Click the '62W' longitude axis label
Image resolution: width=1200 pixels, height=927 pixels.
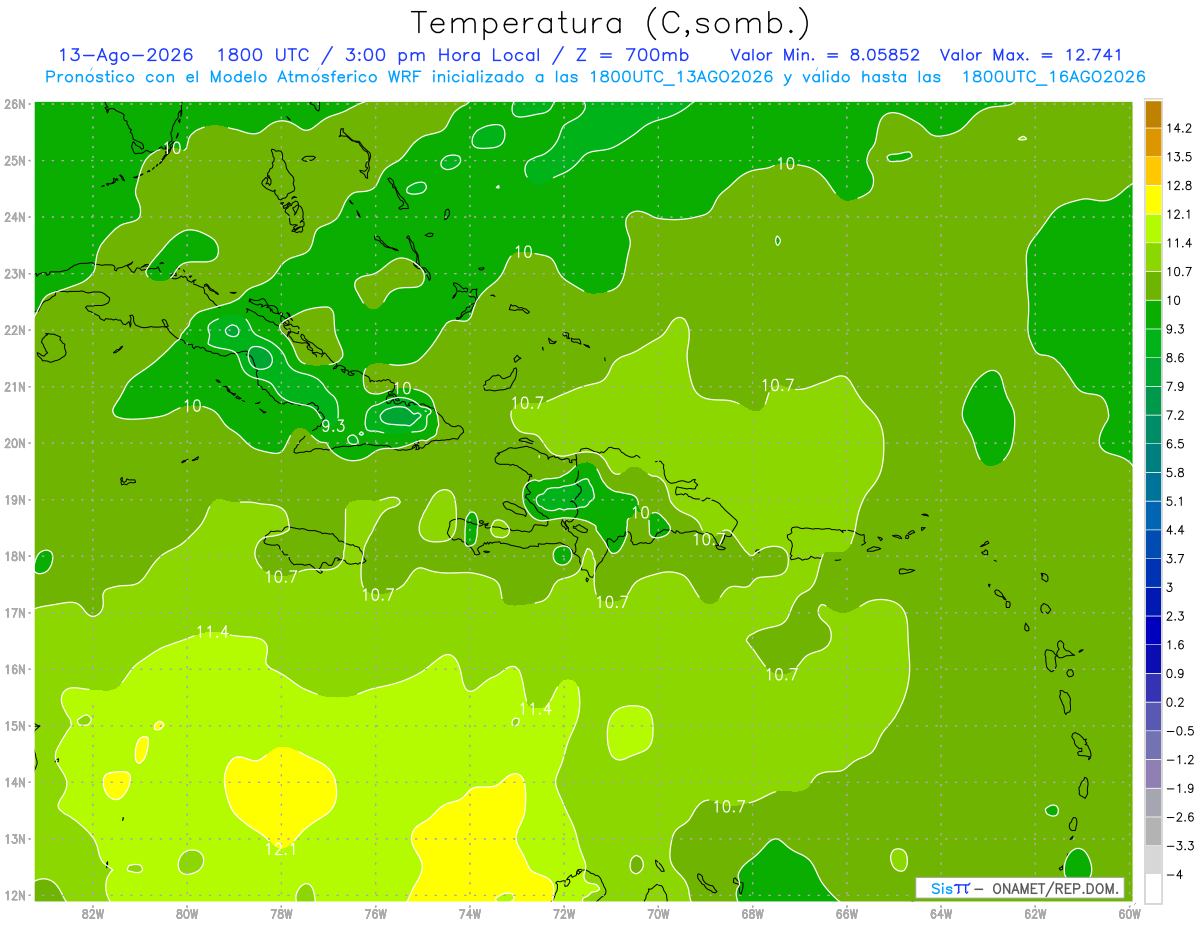click(x=1035, y=913)
